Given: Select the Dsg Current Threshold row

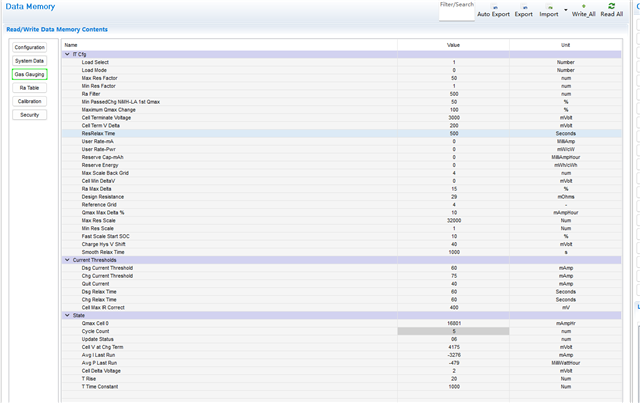Looking at the screenshot, I should 342,268.
